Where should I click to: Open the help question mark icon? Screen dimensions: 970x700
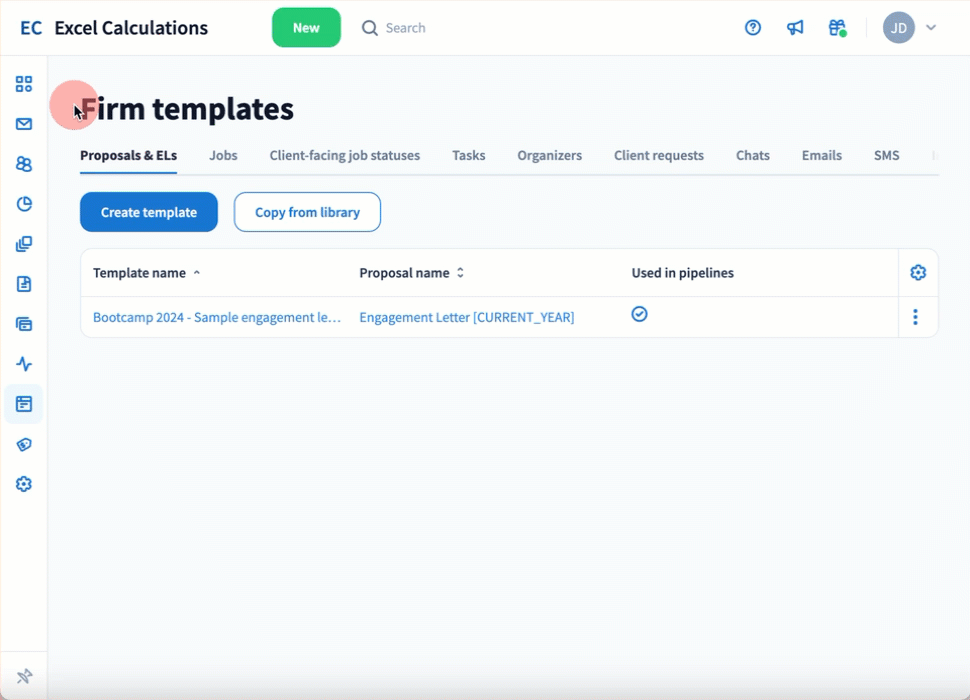tap(753, 28)
